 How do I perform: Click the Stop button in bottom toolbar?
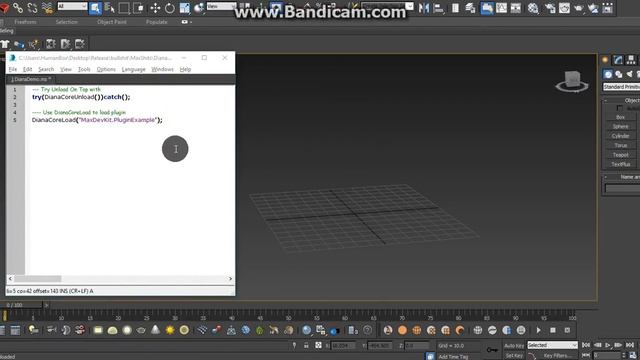(553, 330)
